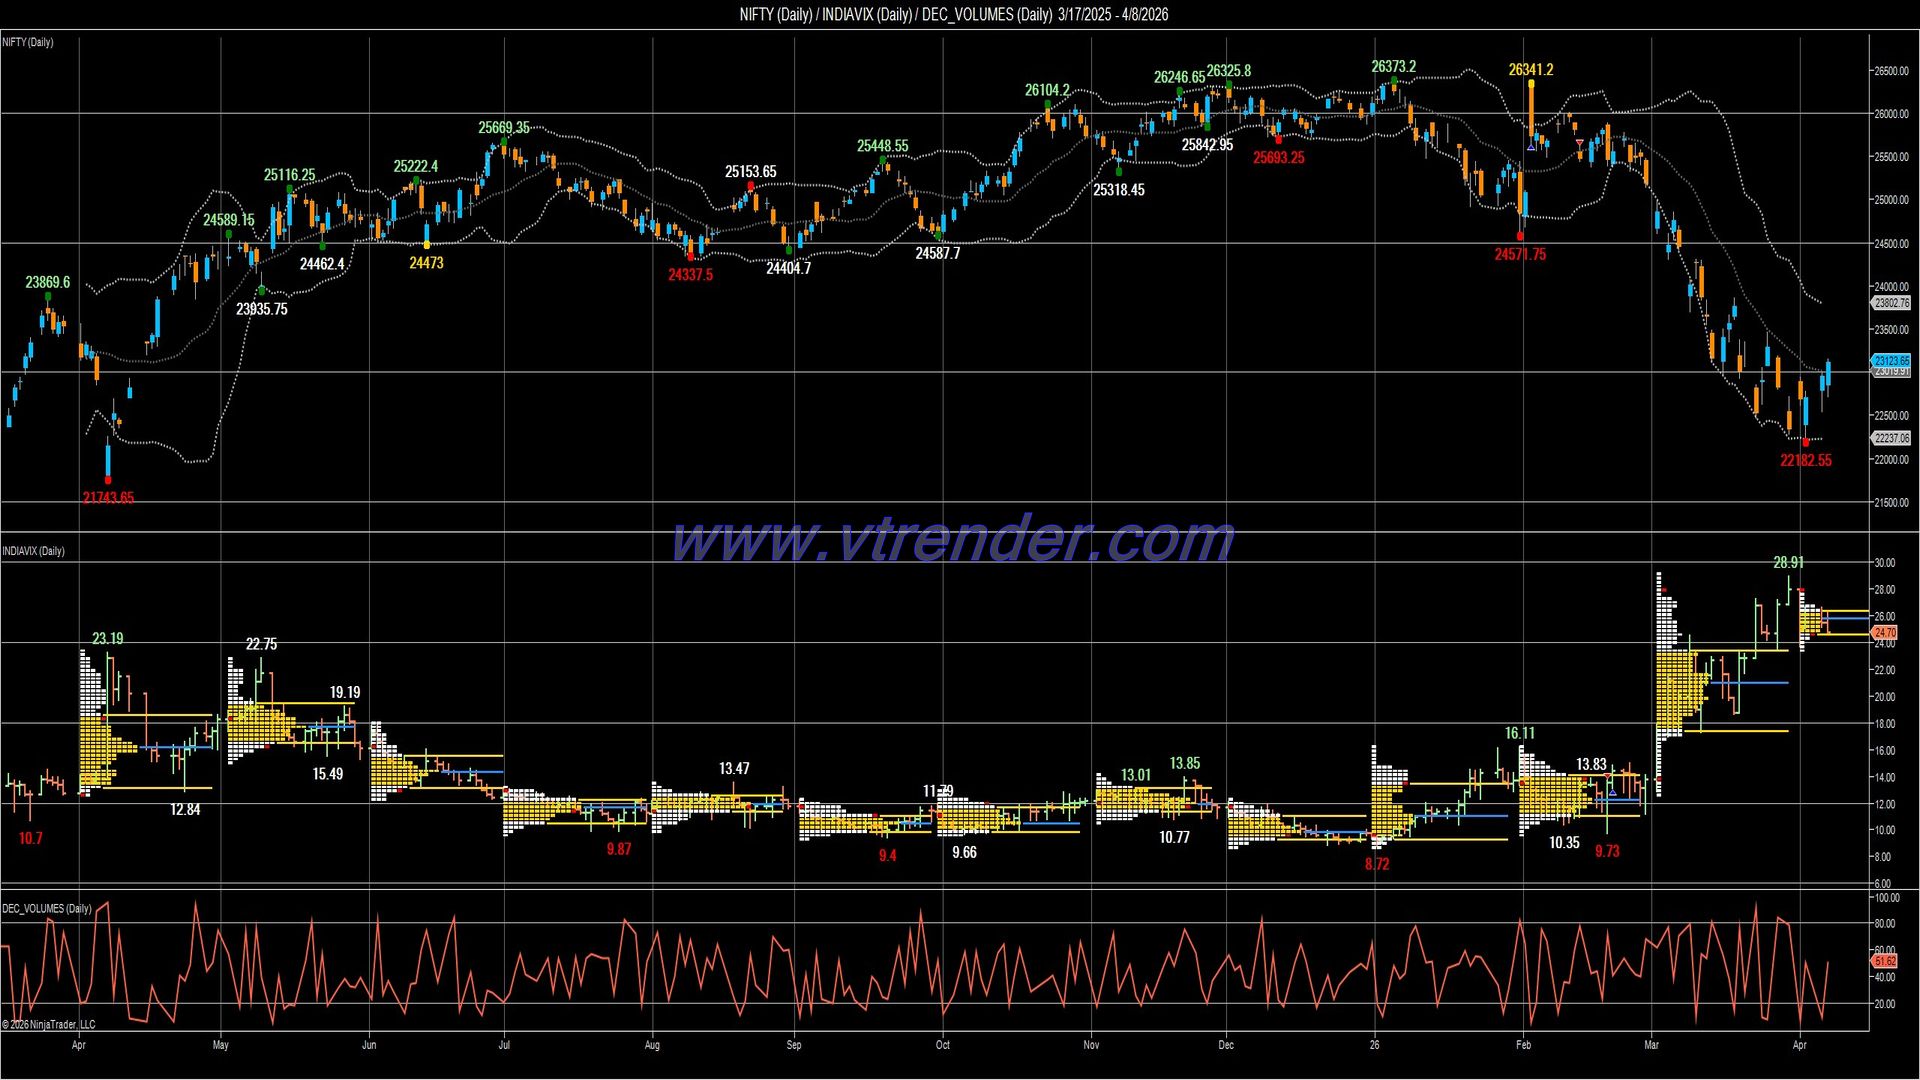
Task: Click the DEC_VOLUMES (Daily) panel label
Action: [x=46, y=908]
